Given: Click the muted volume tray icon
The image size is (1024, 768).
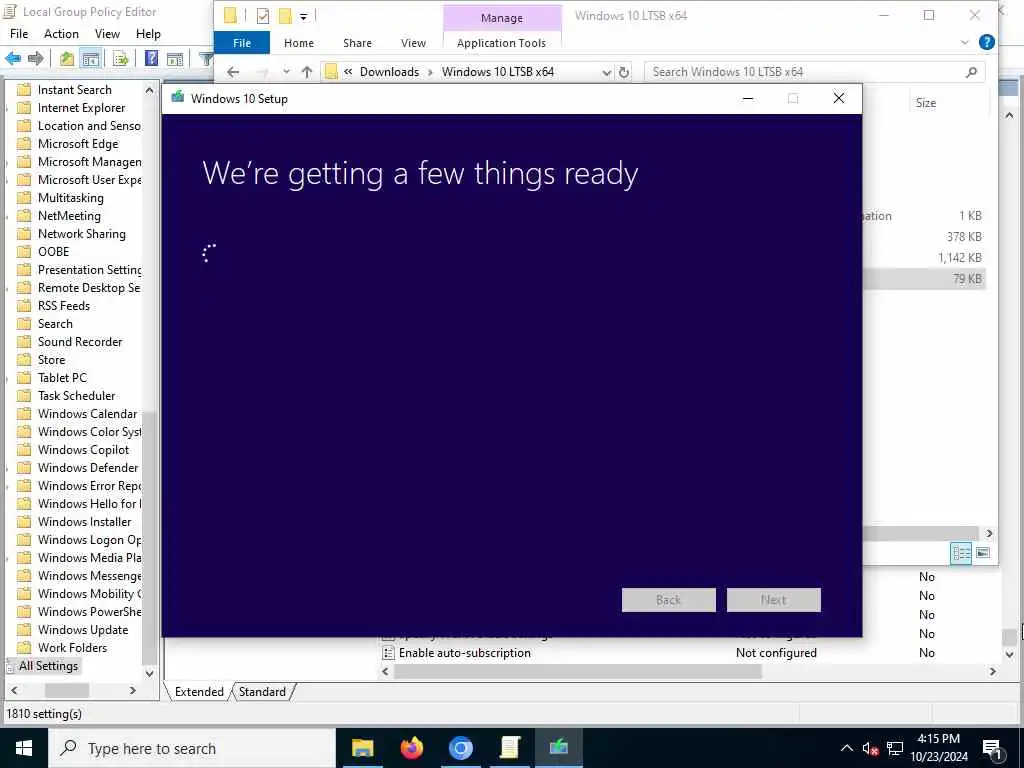Looking at the screenshot, I should (870, 749).
